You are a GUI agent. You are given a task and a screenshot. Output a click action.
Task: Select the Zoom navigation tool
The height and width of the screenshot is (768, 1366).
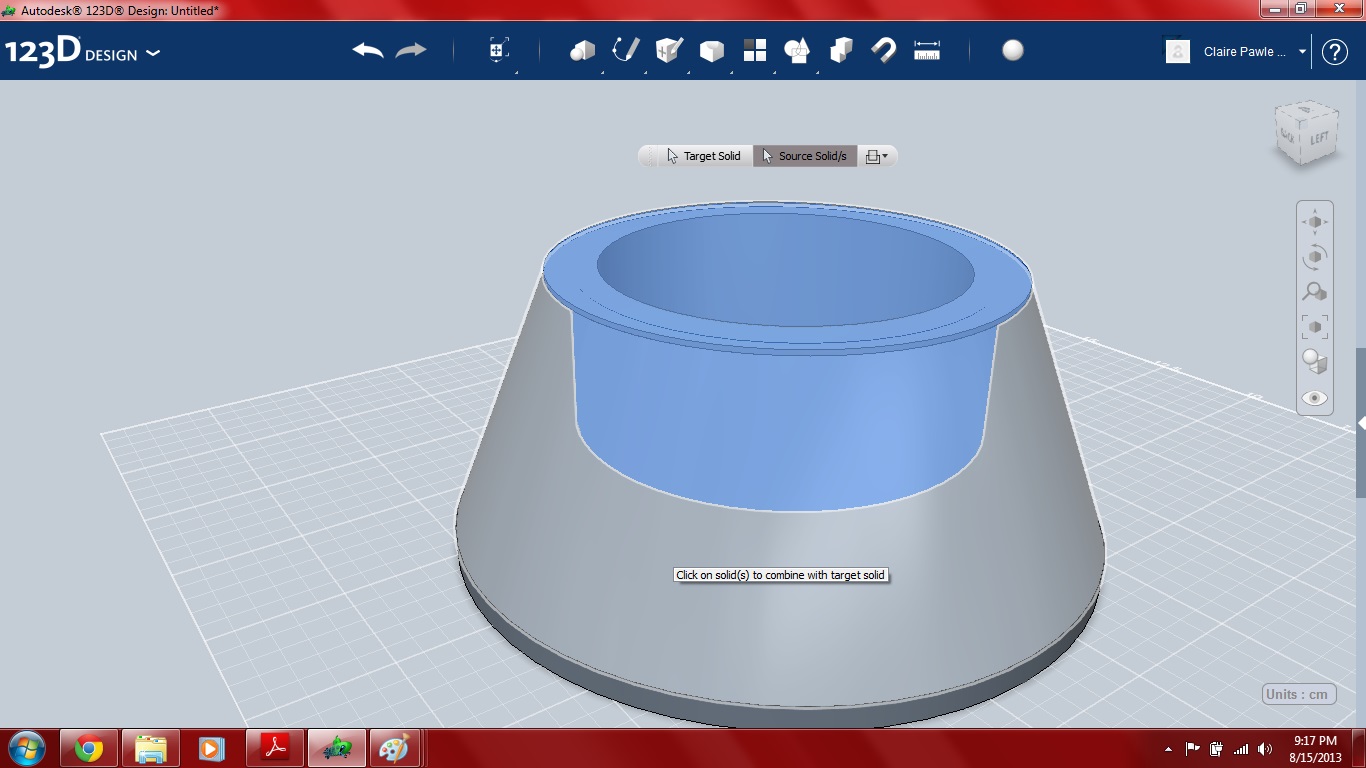[x=1315, y=292]
